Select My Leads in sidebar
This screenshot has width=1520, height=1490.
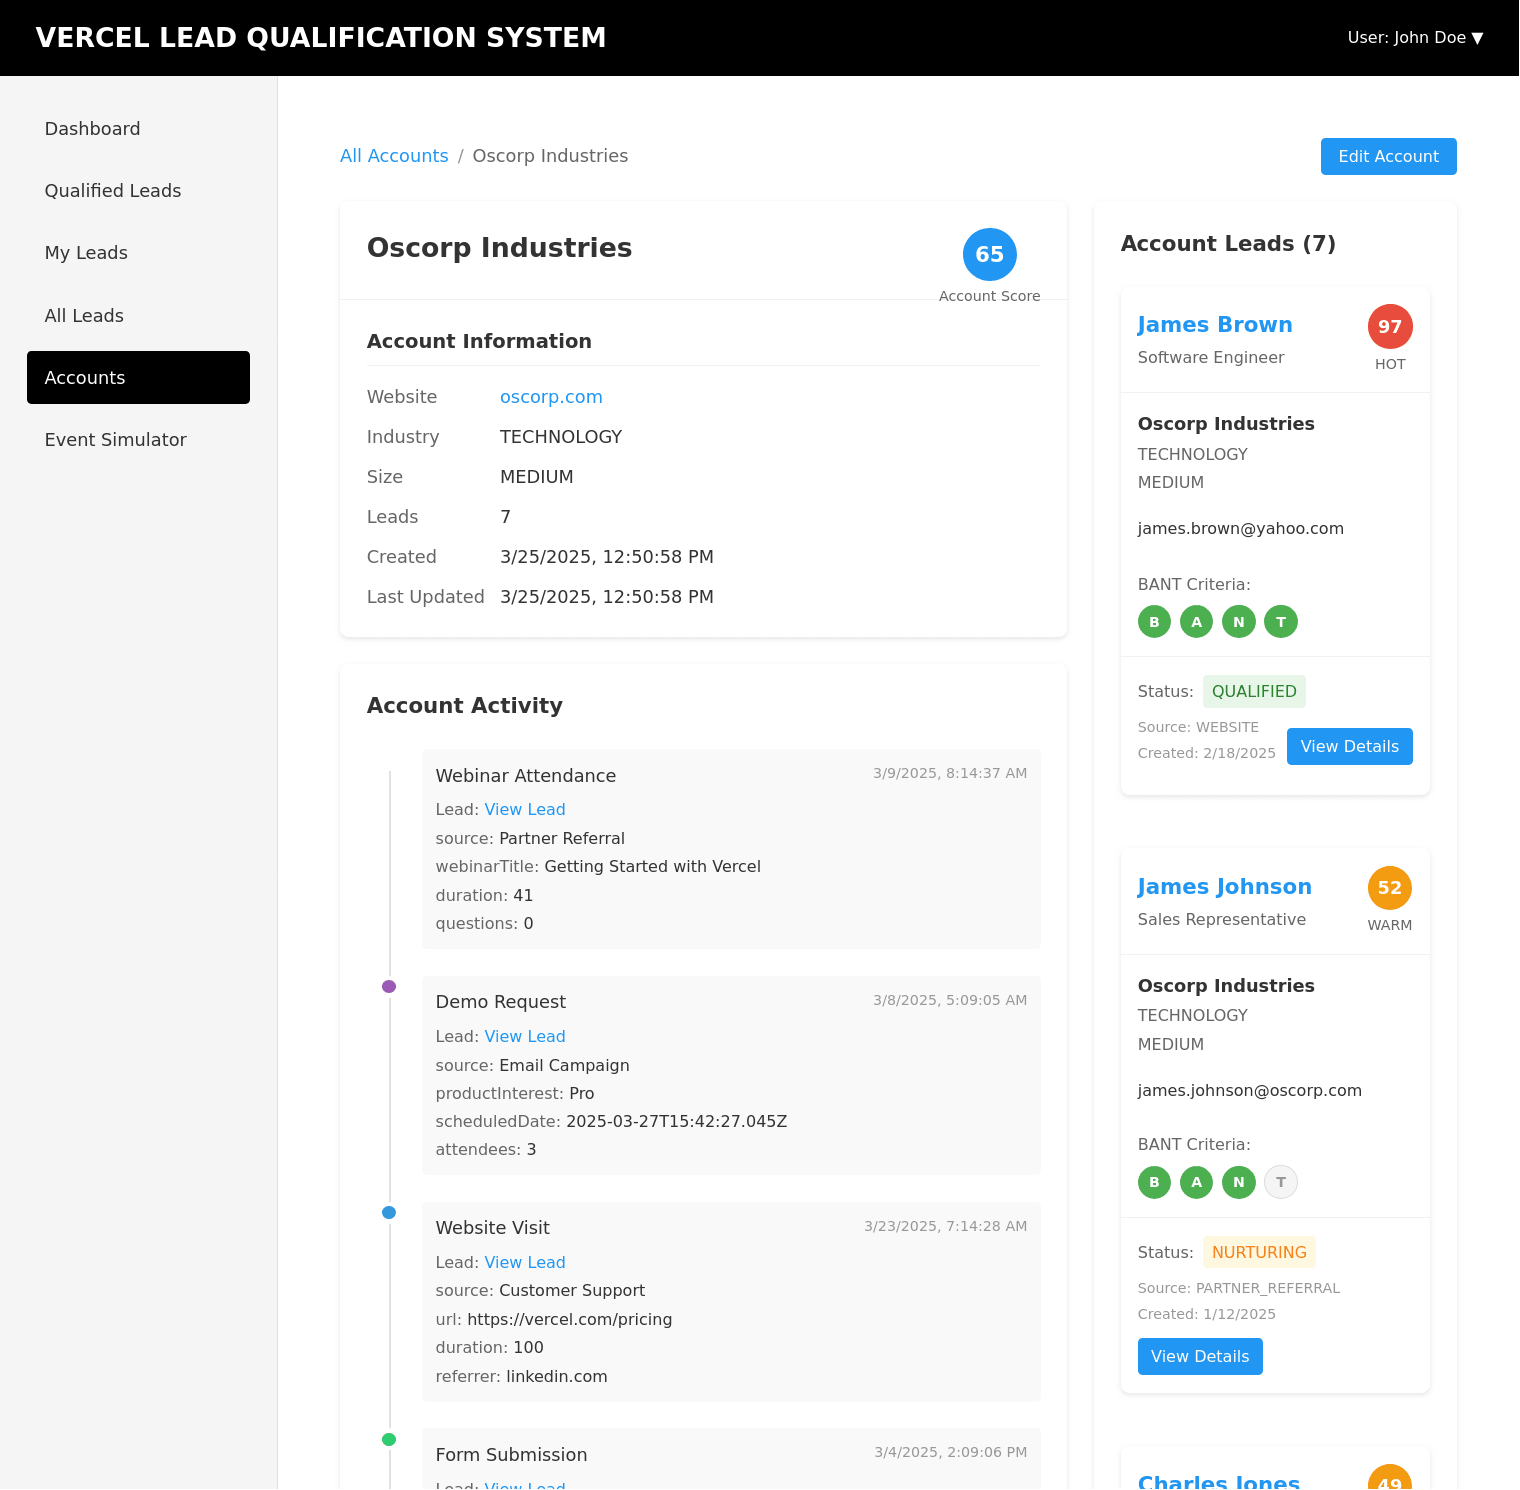tap(138, 253)
